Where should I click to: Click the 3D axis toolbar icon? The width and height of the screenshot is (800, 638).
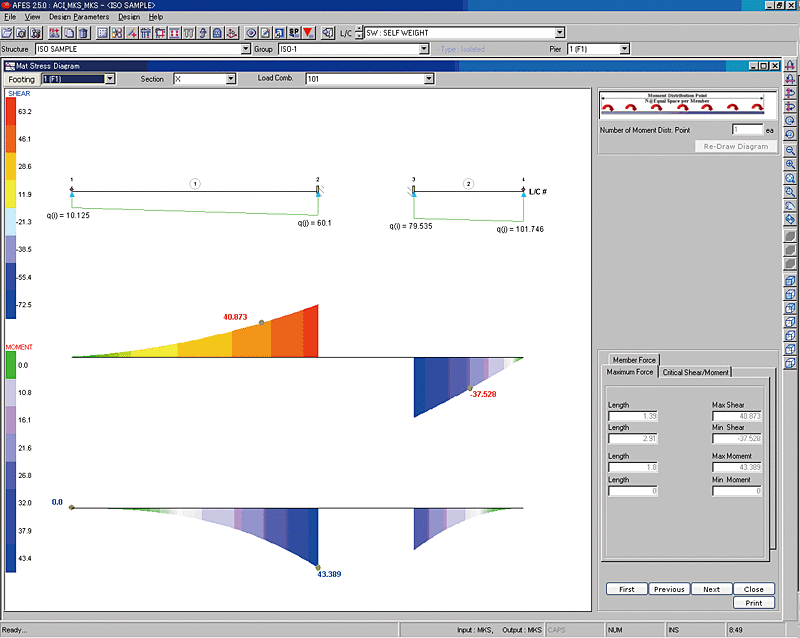click(232, 33)
